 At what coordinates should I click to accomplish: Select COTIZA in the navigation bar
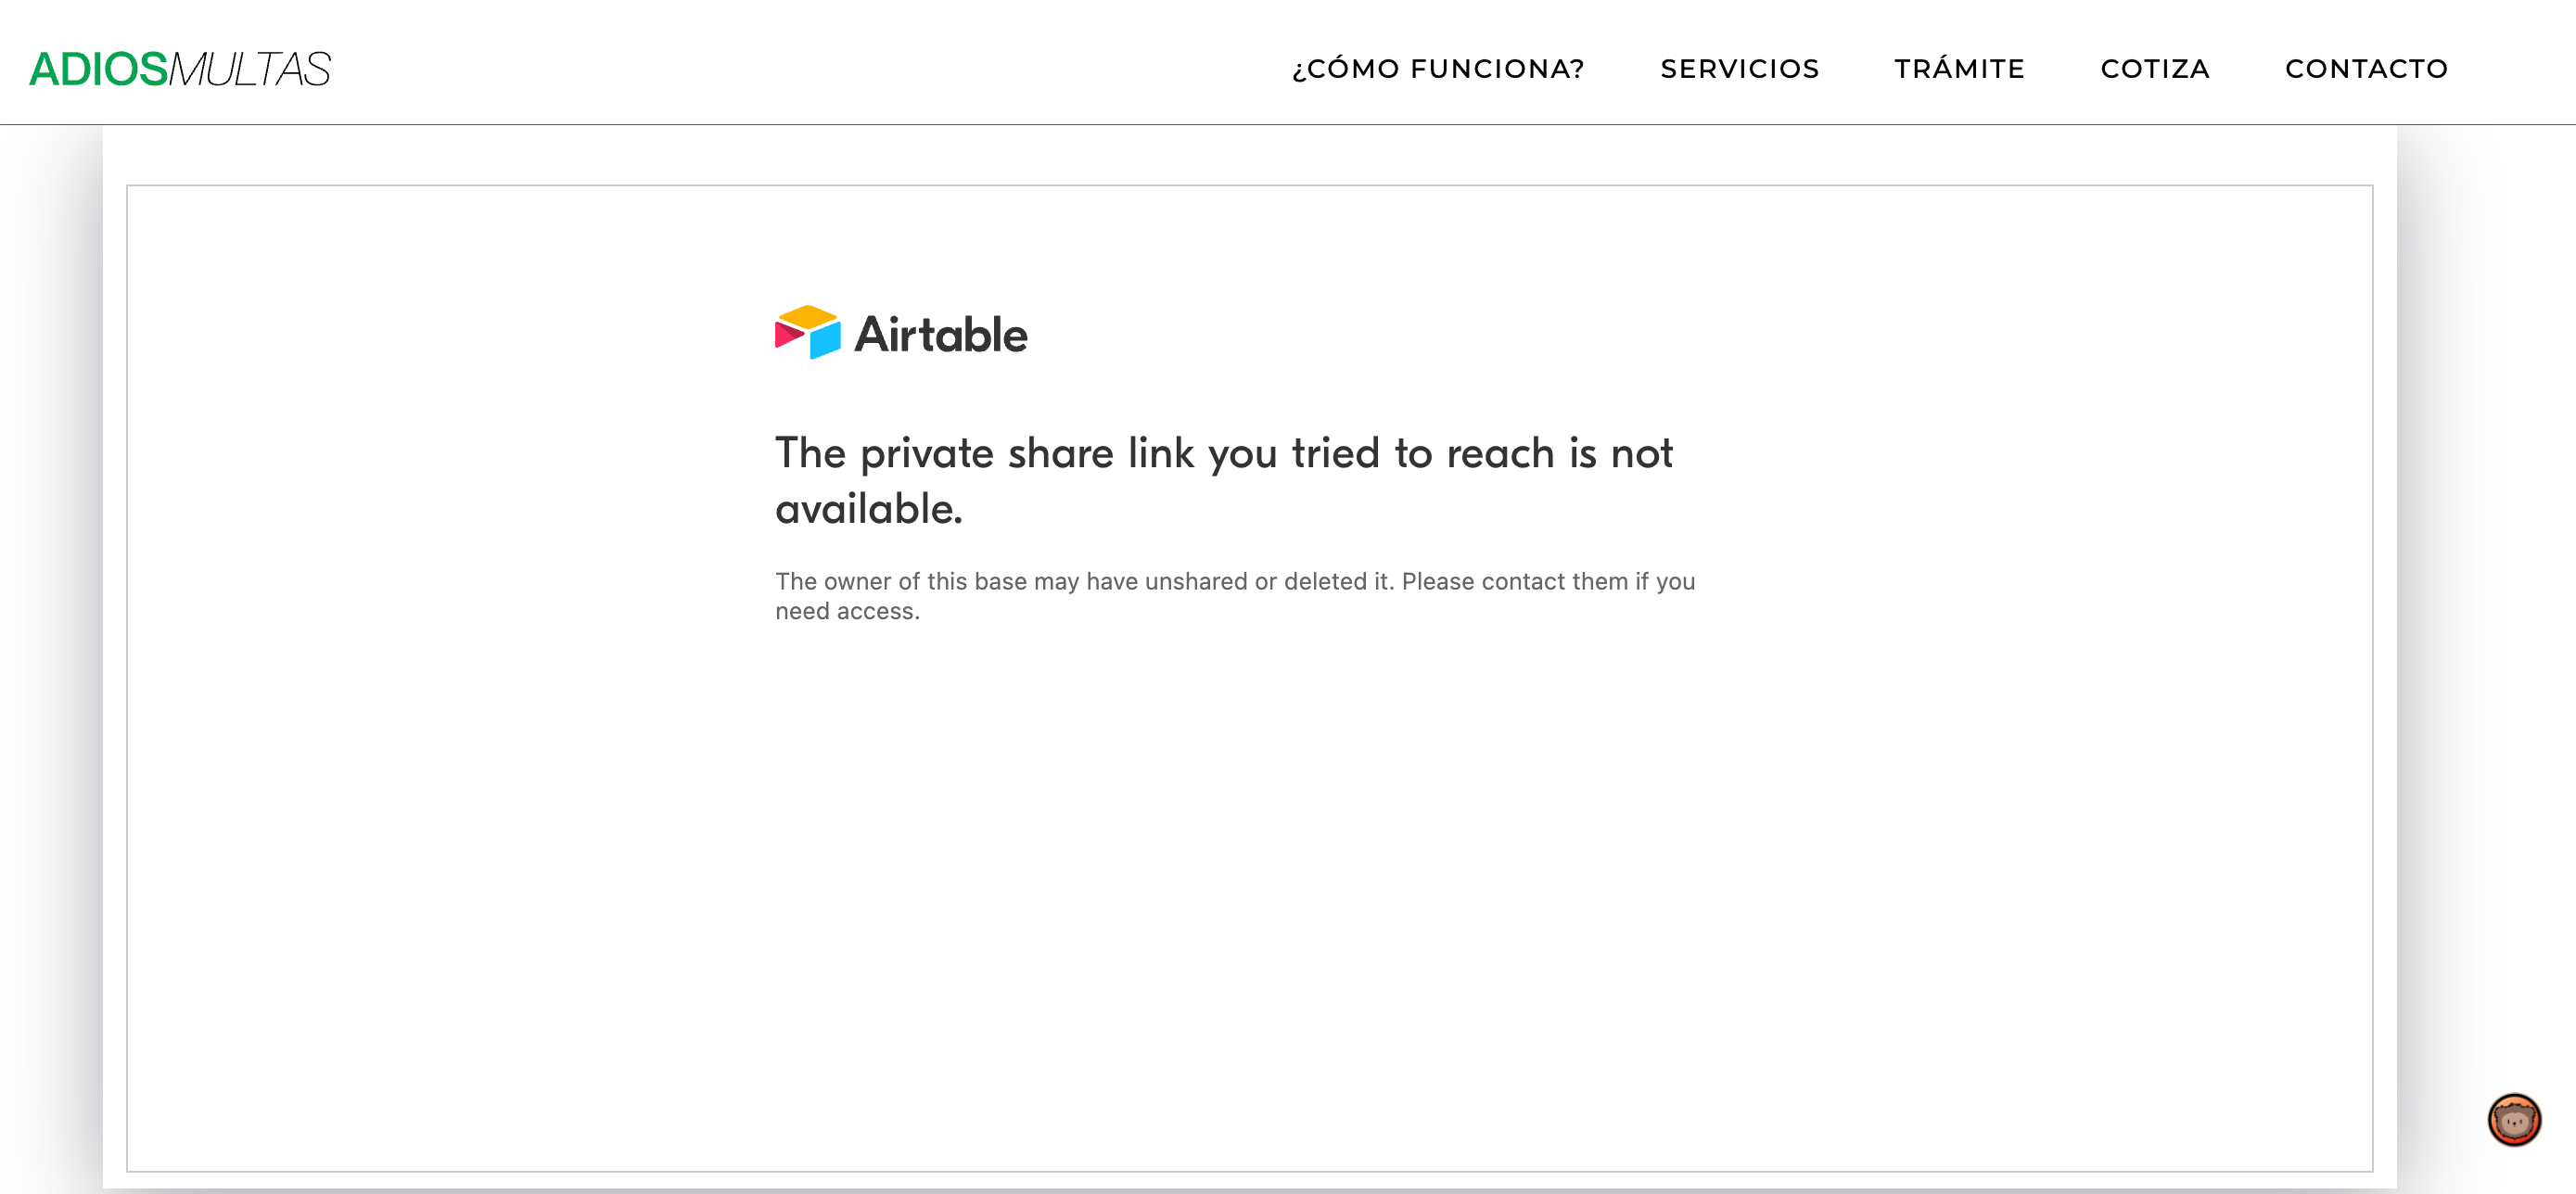point(2155,69)
